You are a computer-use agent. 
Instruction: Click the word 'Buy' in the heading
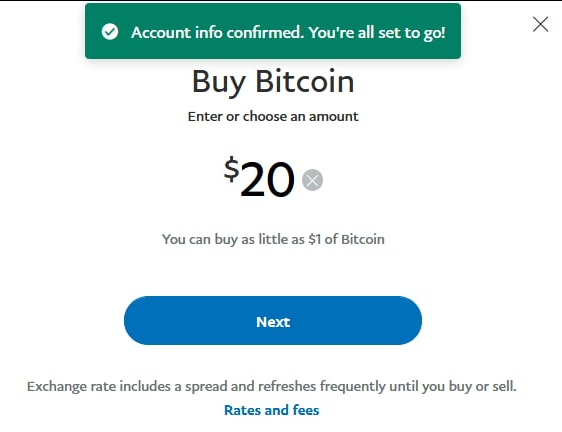[x=219, y=83]
